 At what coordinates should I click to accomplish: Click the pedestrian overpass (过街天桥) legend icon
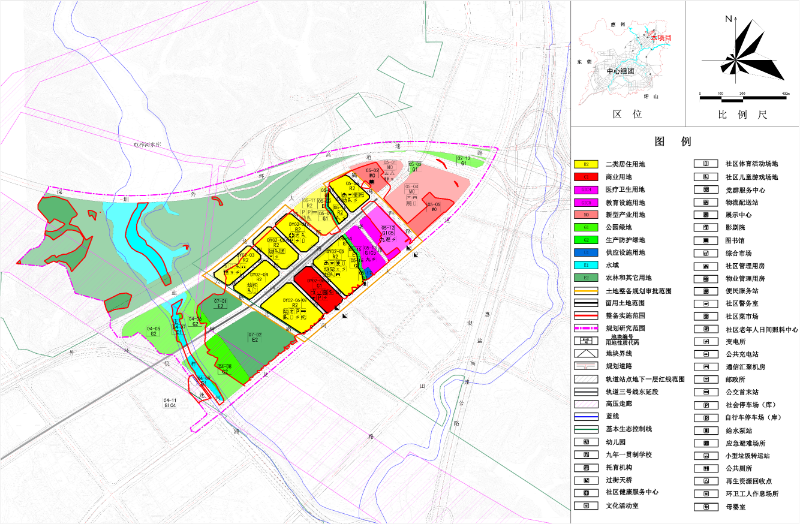coord(584,479)
